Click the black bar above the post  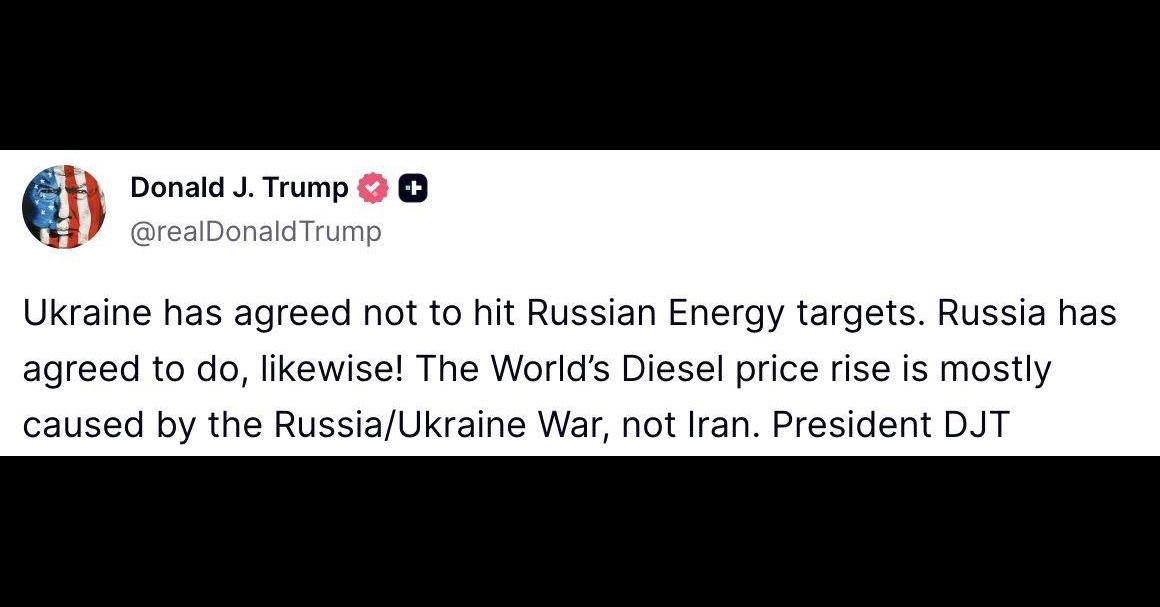[580, 75]
